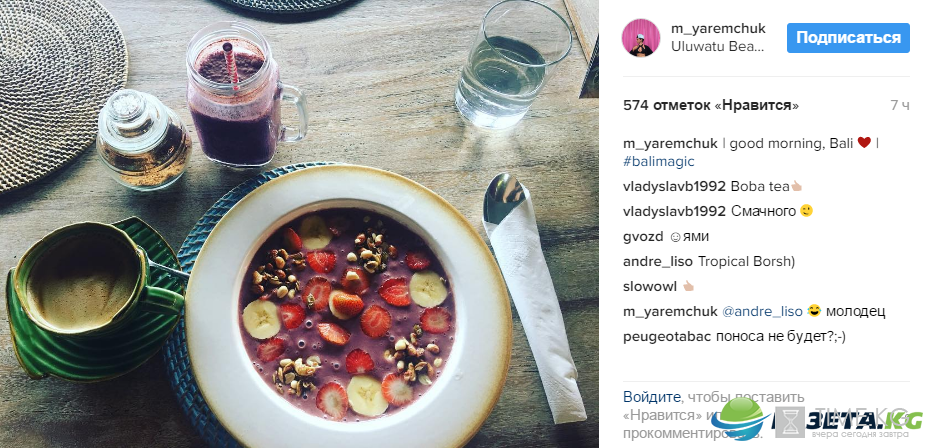This screenshot has width=930, height=448.
Task: Click the smoothie bowl photo
Action: coord(299,224)
